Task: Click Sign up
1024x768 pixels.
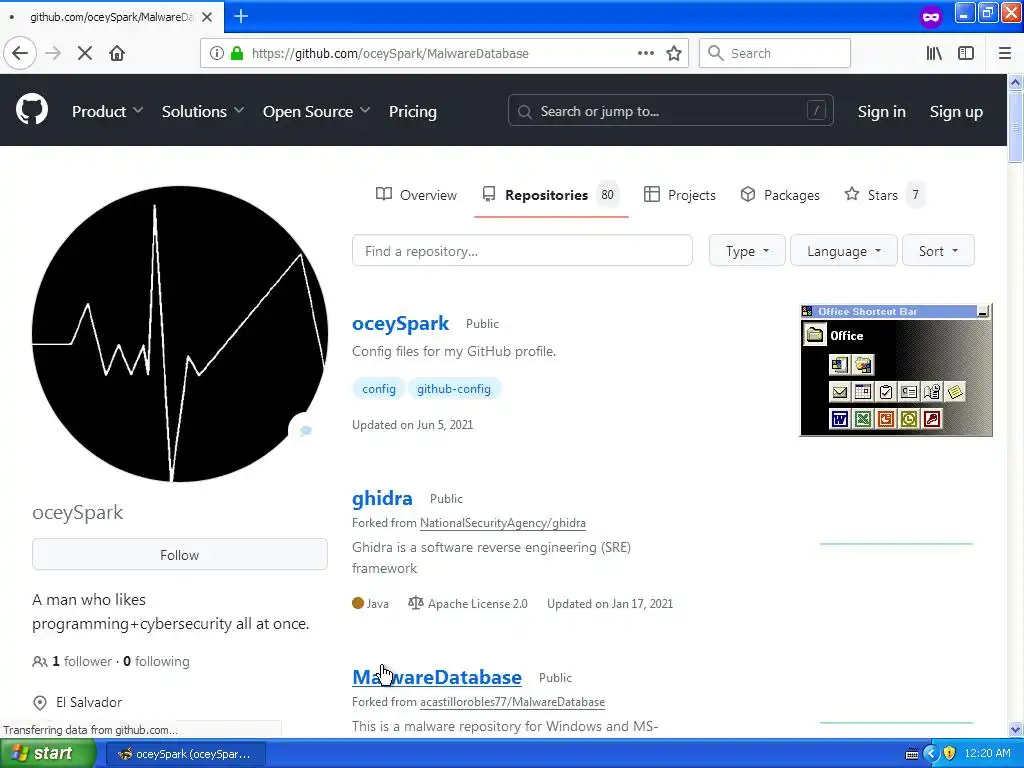Action: pos(956,112)
